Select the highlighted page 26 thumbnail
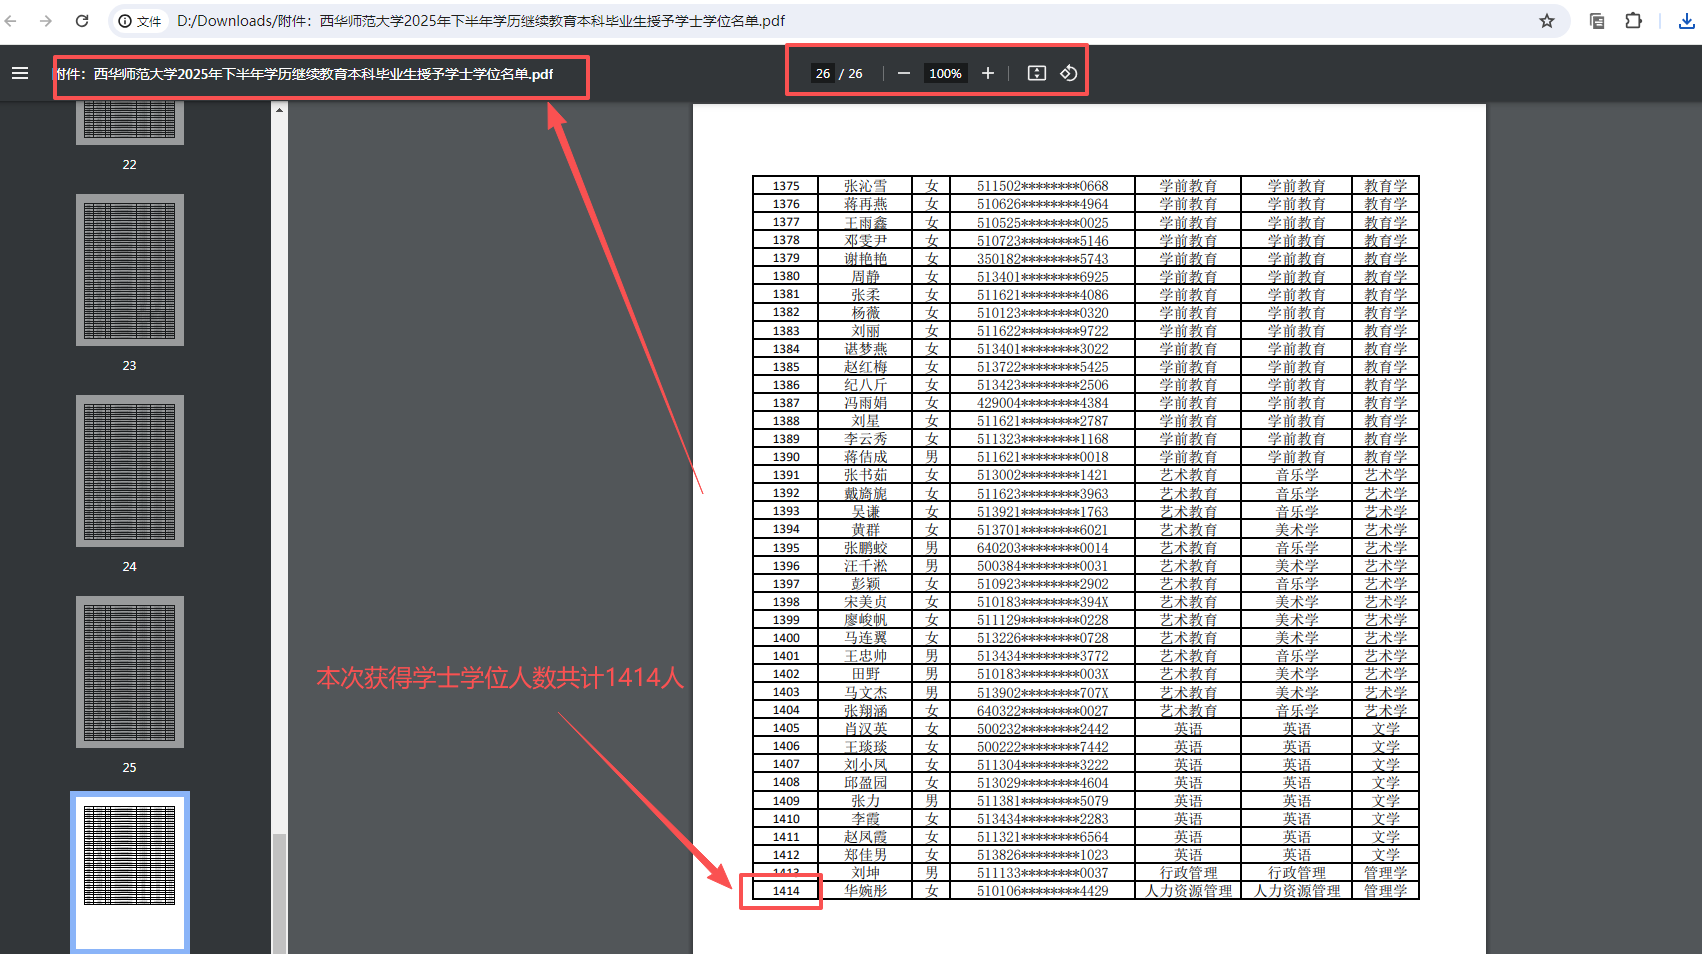The height and width of the screenshot is (954, 1702). click(130, 868)
